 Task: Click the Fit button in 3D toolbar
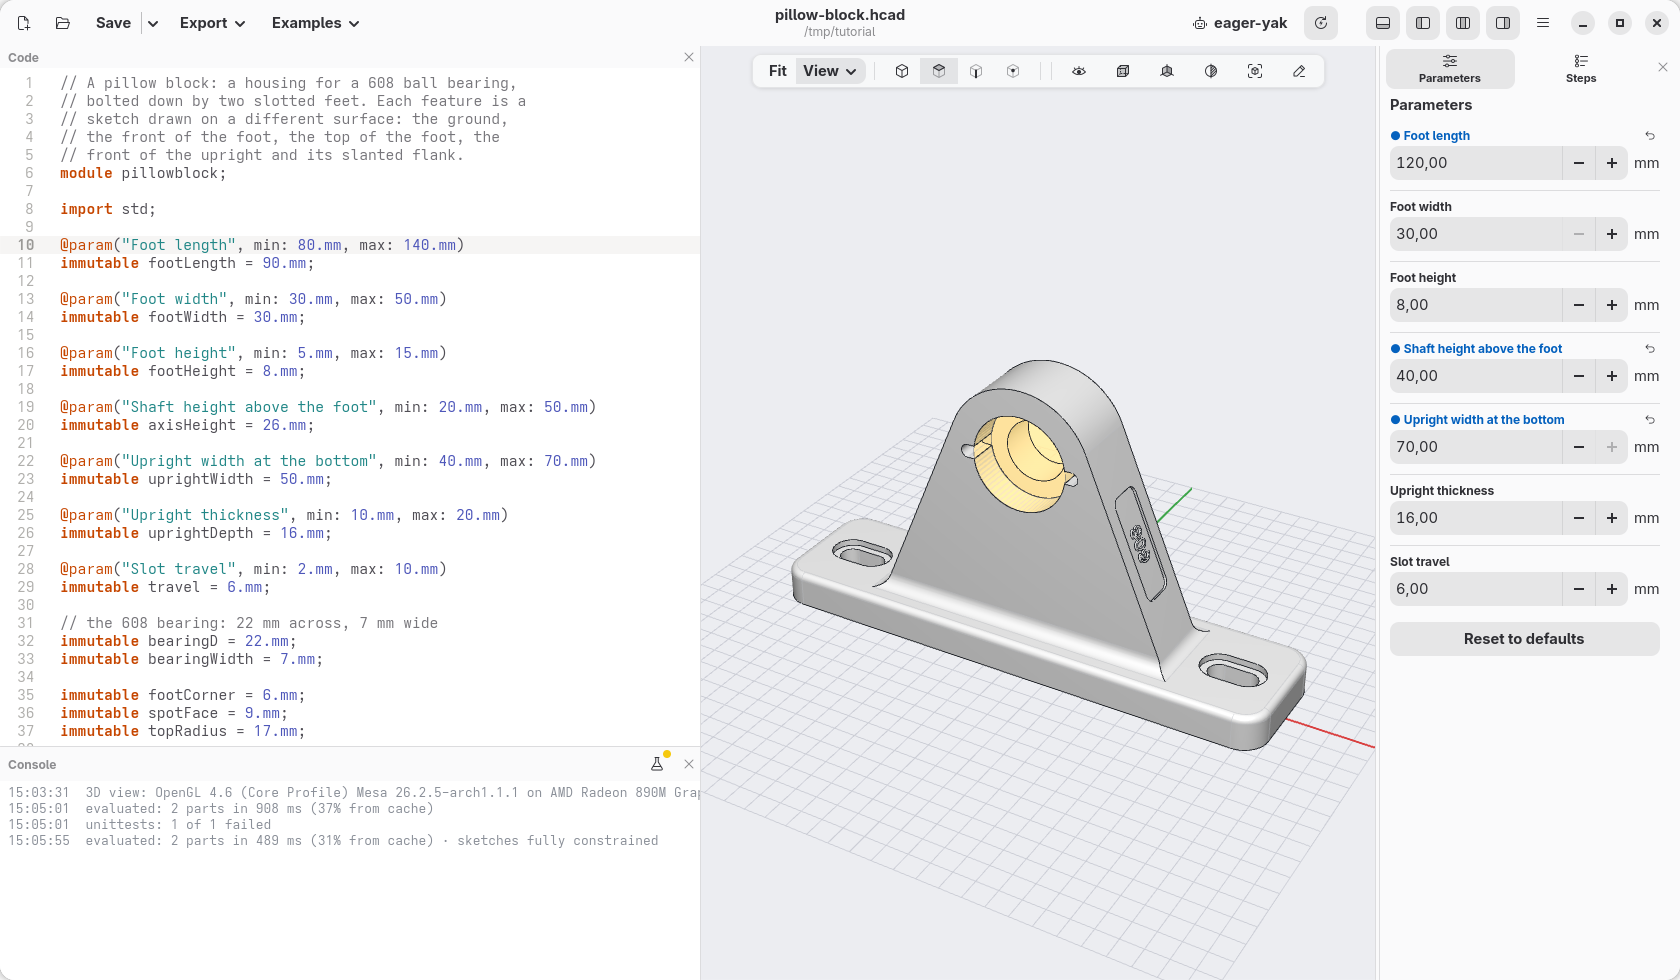pos(777,71)
